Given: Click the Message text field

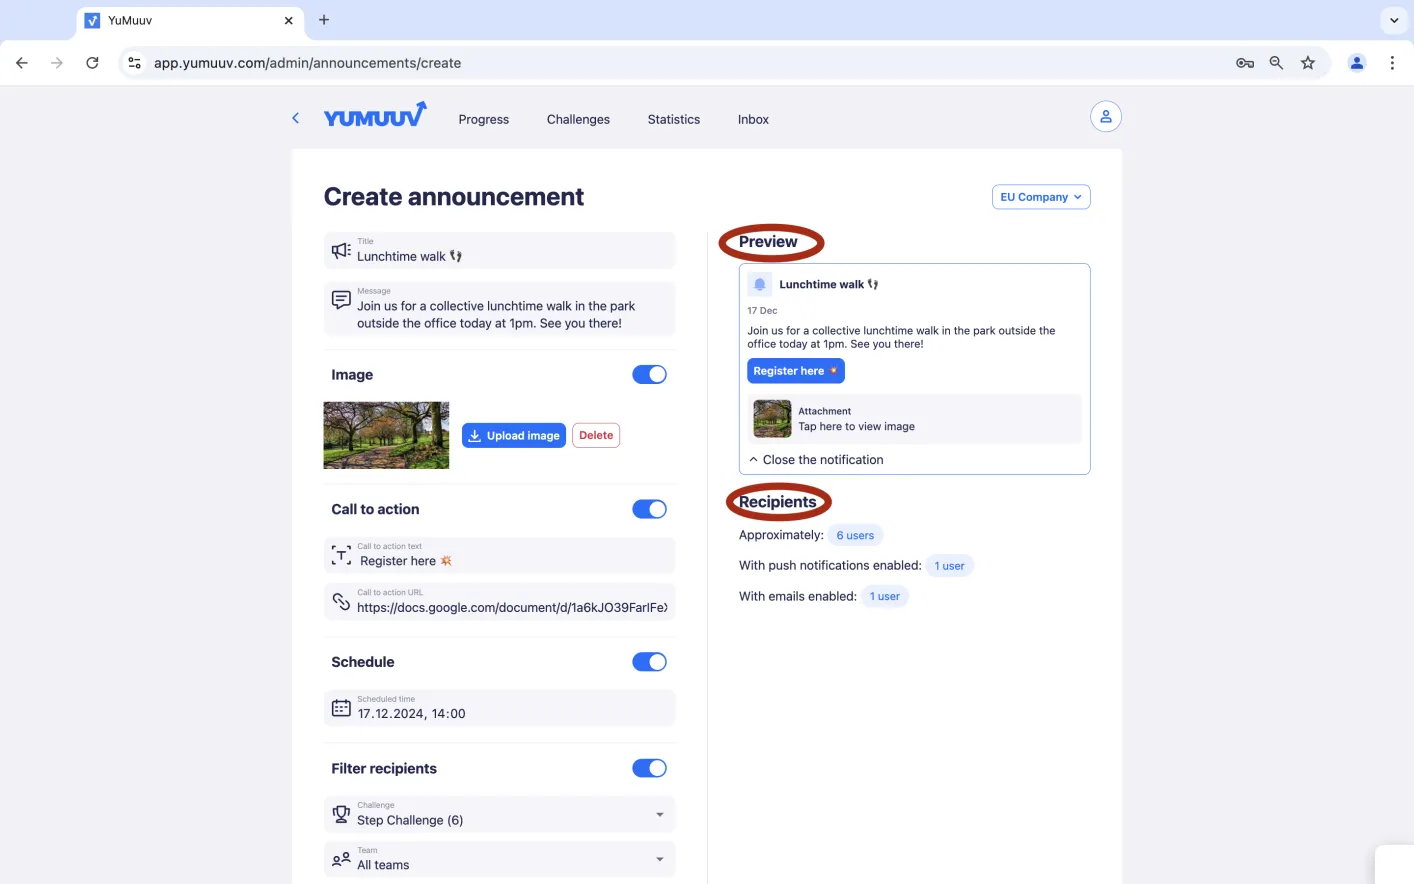Looking at the screenshot, I should point(500,308).
